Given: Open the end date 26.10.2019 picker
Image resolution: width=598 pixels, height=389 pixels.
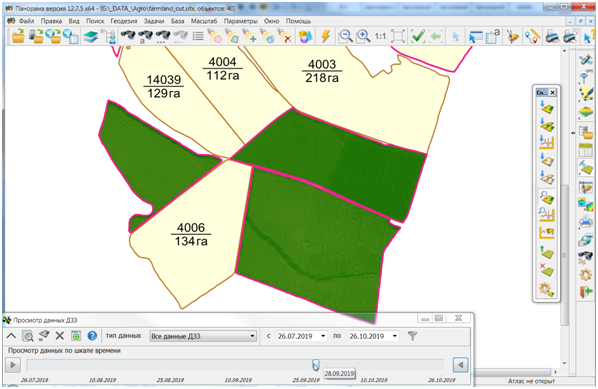Looking at the screenshot, I should click(x=373, y=336).
